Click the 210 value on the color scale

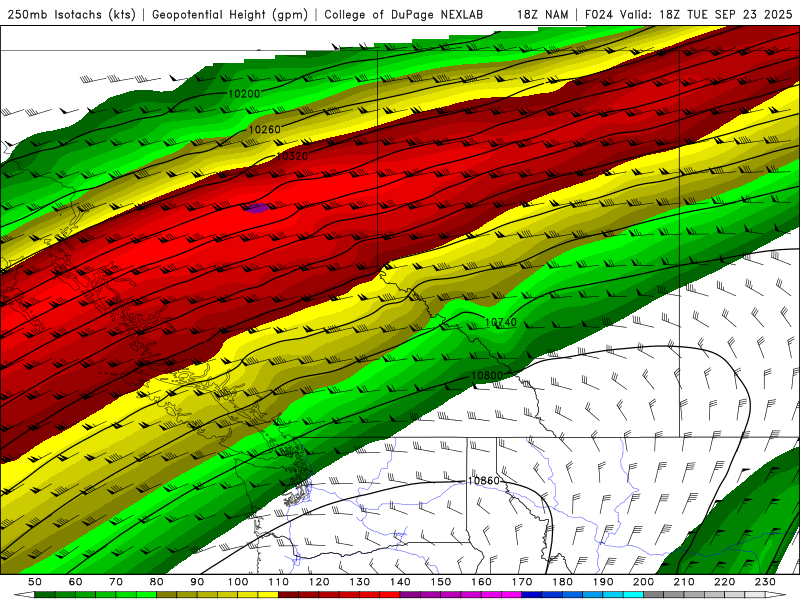[x=684, y=582]
